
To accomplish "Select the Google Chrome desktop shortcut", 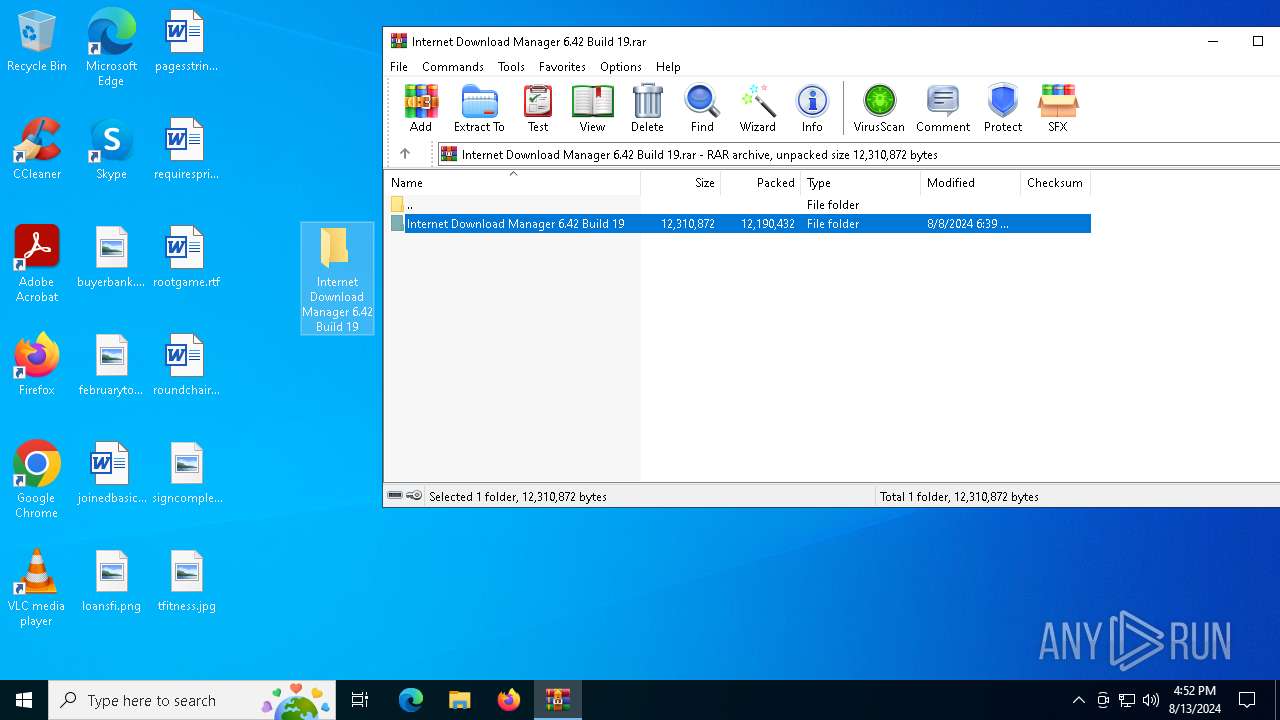I will (37, 480).
